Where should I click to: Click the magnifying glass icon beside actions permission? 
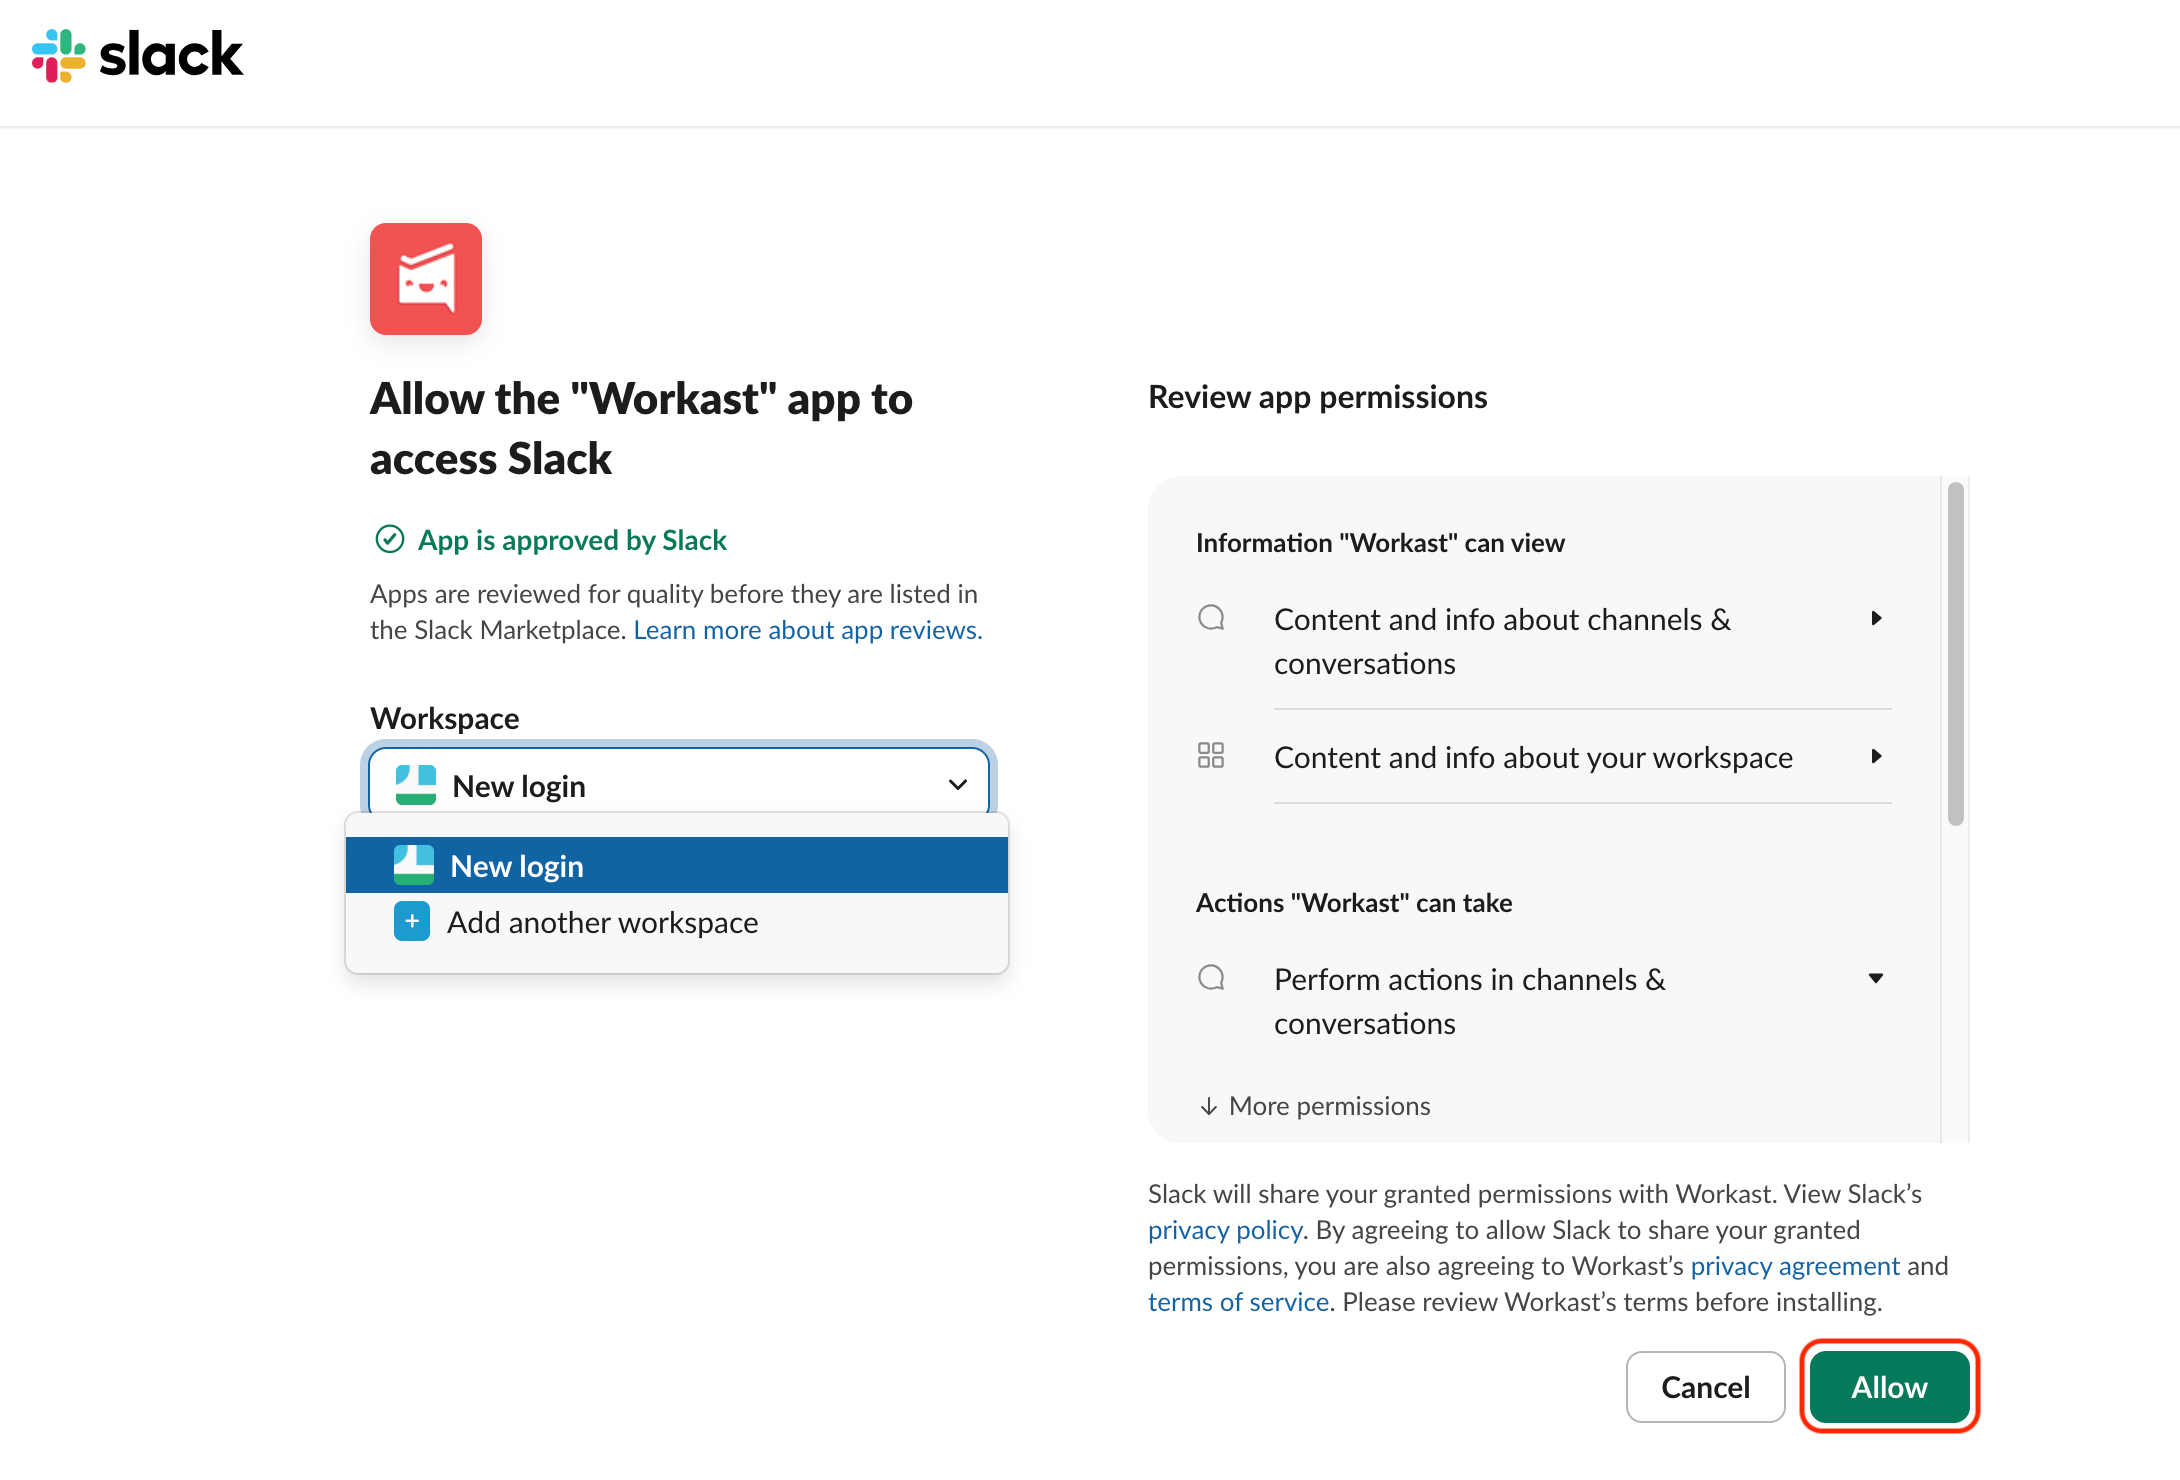pyautogui.click(x=1211, y=978)
